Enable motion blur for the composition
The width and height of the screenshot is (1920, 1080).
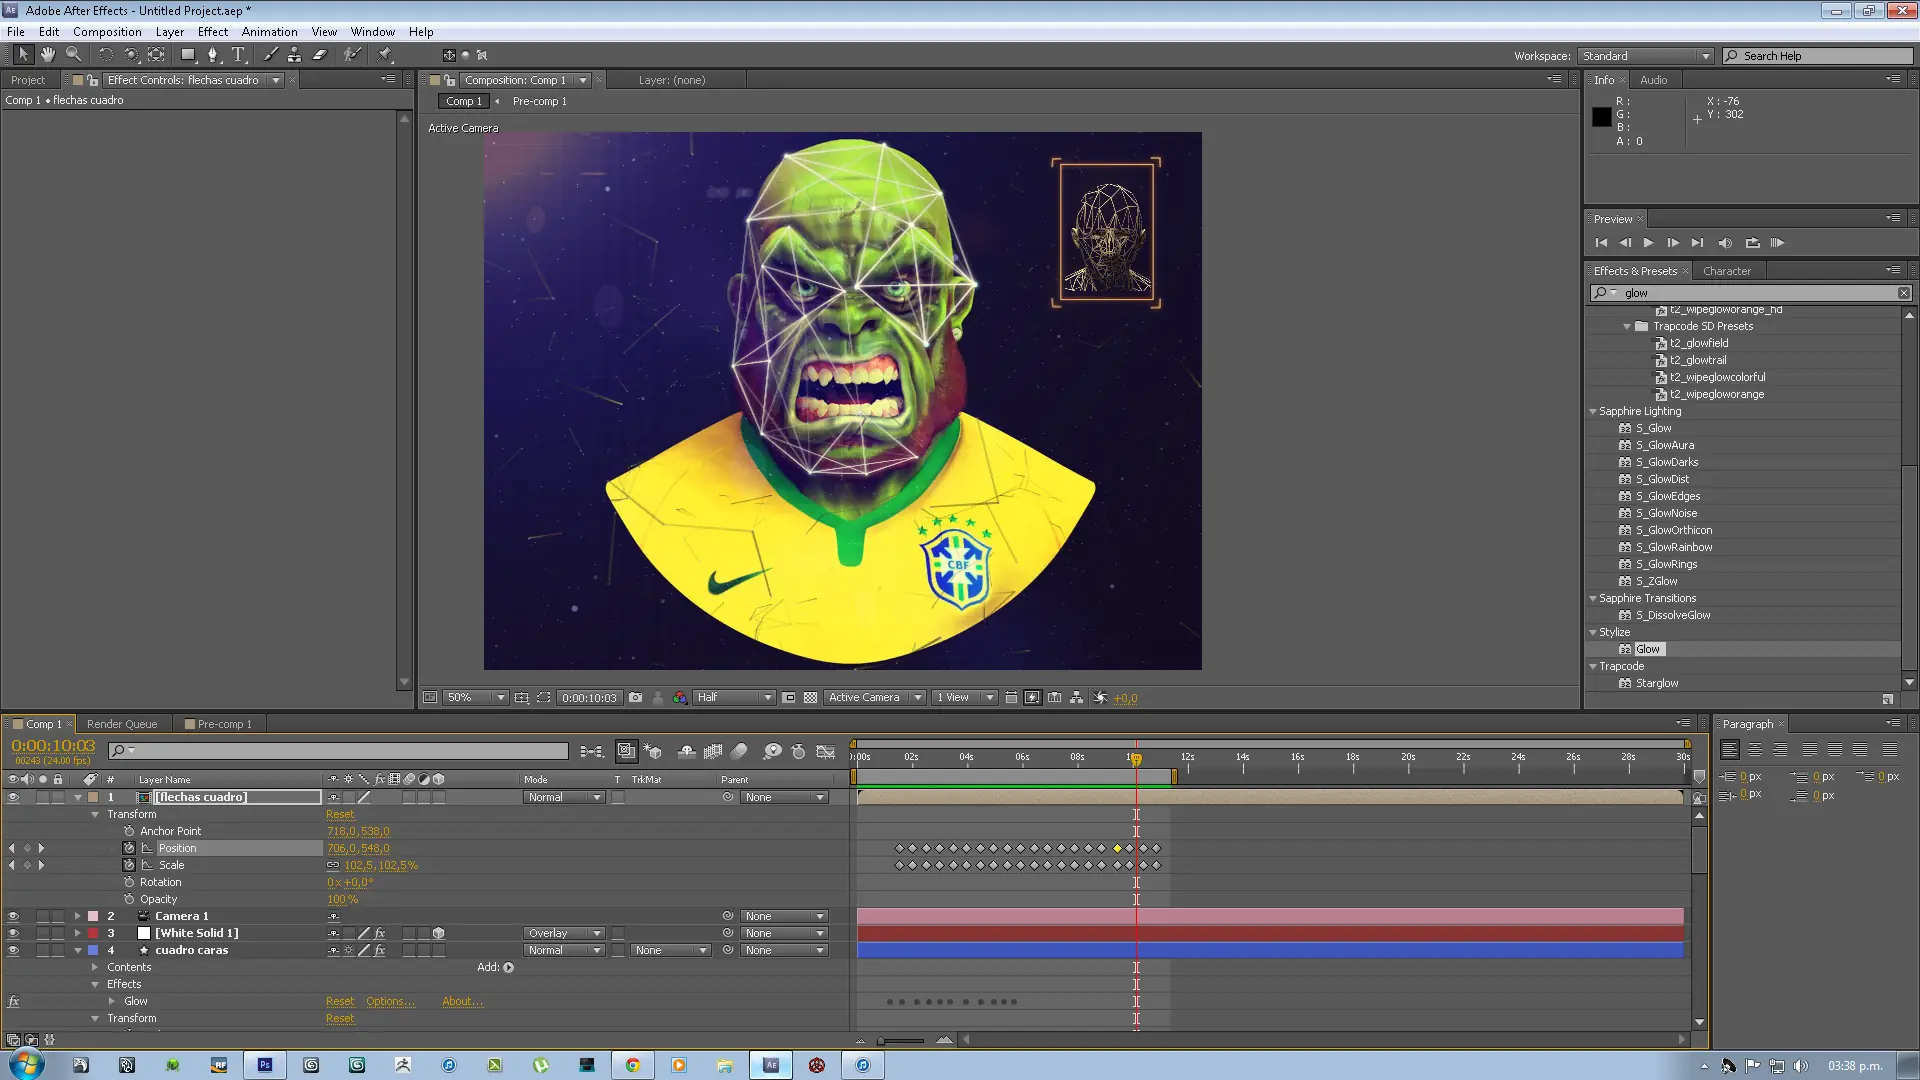click(x=740, y=751)
